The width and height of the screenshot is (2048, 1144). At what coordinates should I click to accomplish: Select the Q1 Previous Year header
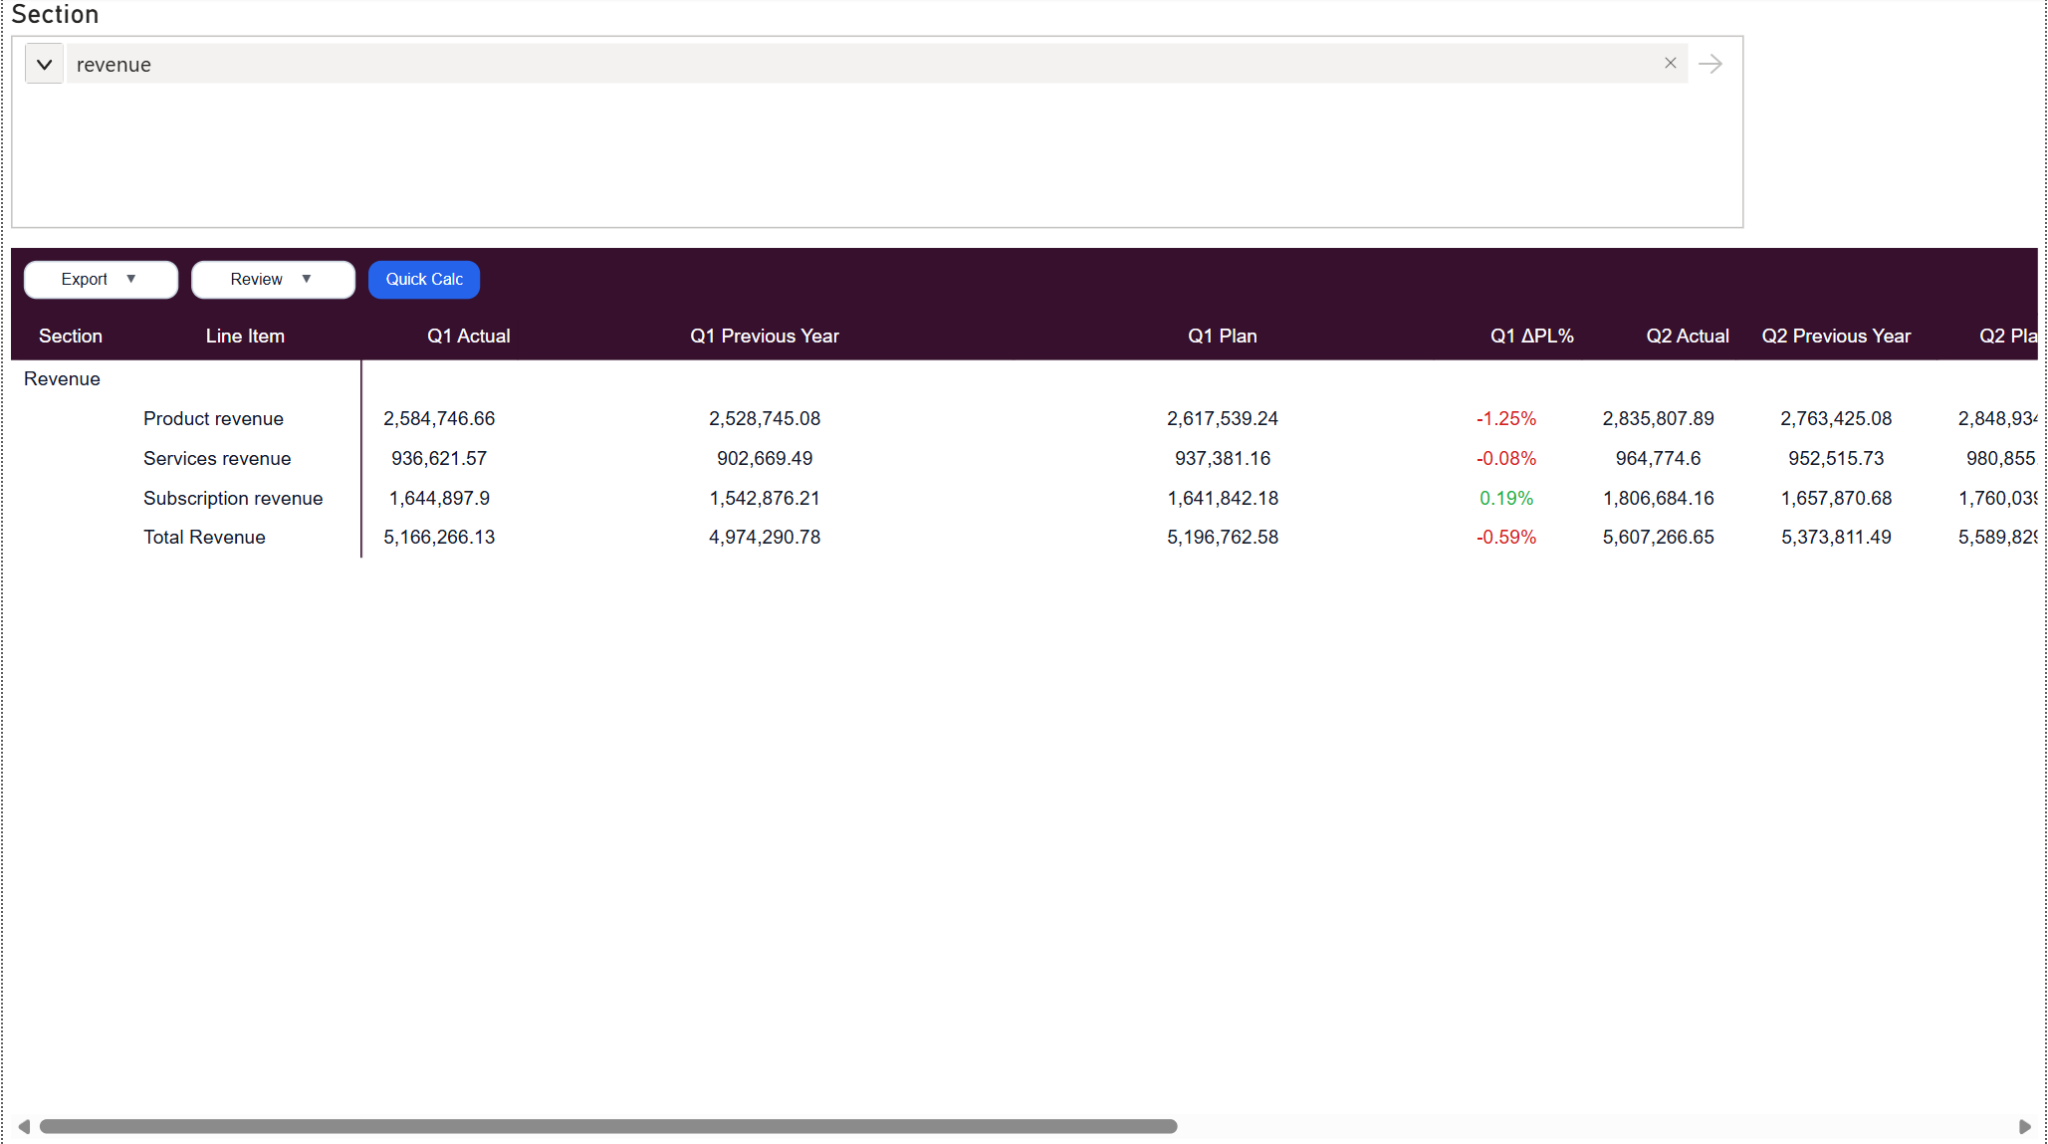[x=764, y=336]
